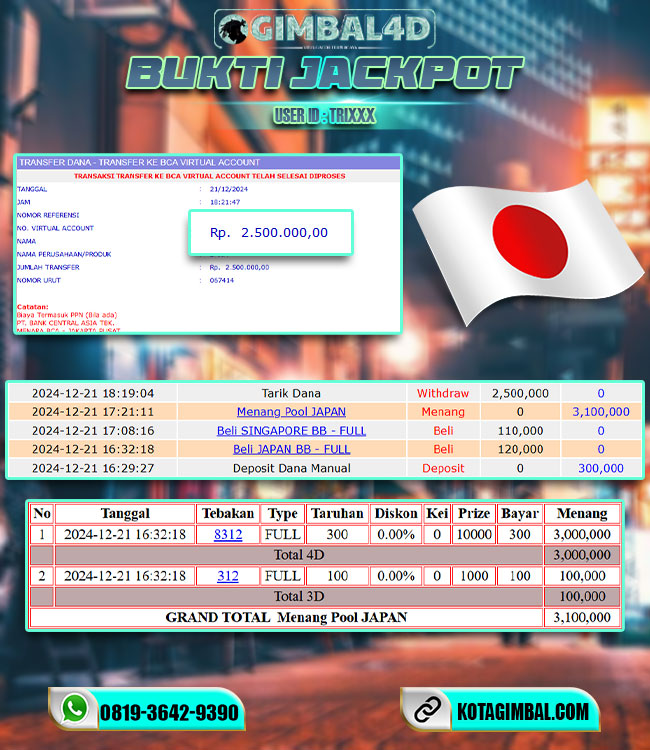Click the 2024-12-21 18:19:04 timestamp
The image size is (650, 750).
pyautogui.click(x=93, y=393)
